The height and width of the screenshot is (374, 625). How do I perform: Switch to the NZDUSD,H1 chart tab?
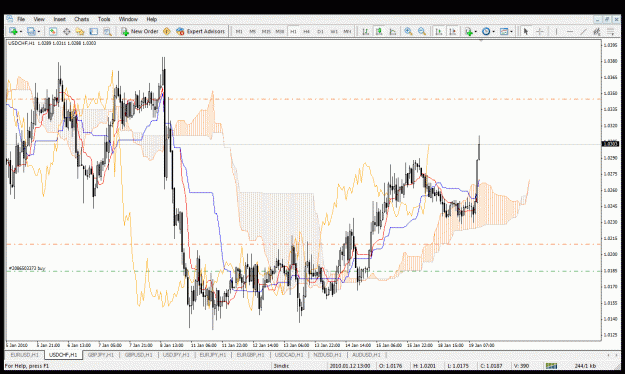coord(327,355)
